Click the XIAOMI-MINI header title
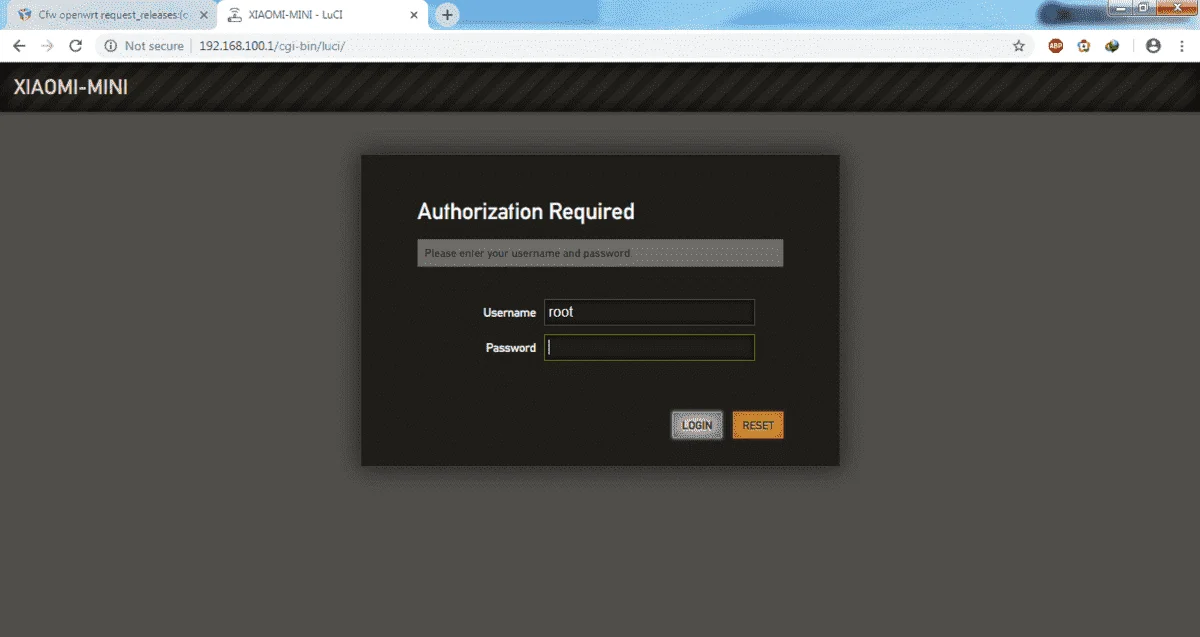The width and height of the screenshot is (1200, 637). tap(70, 87)
